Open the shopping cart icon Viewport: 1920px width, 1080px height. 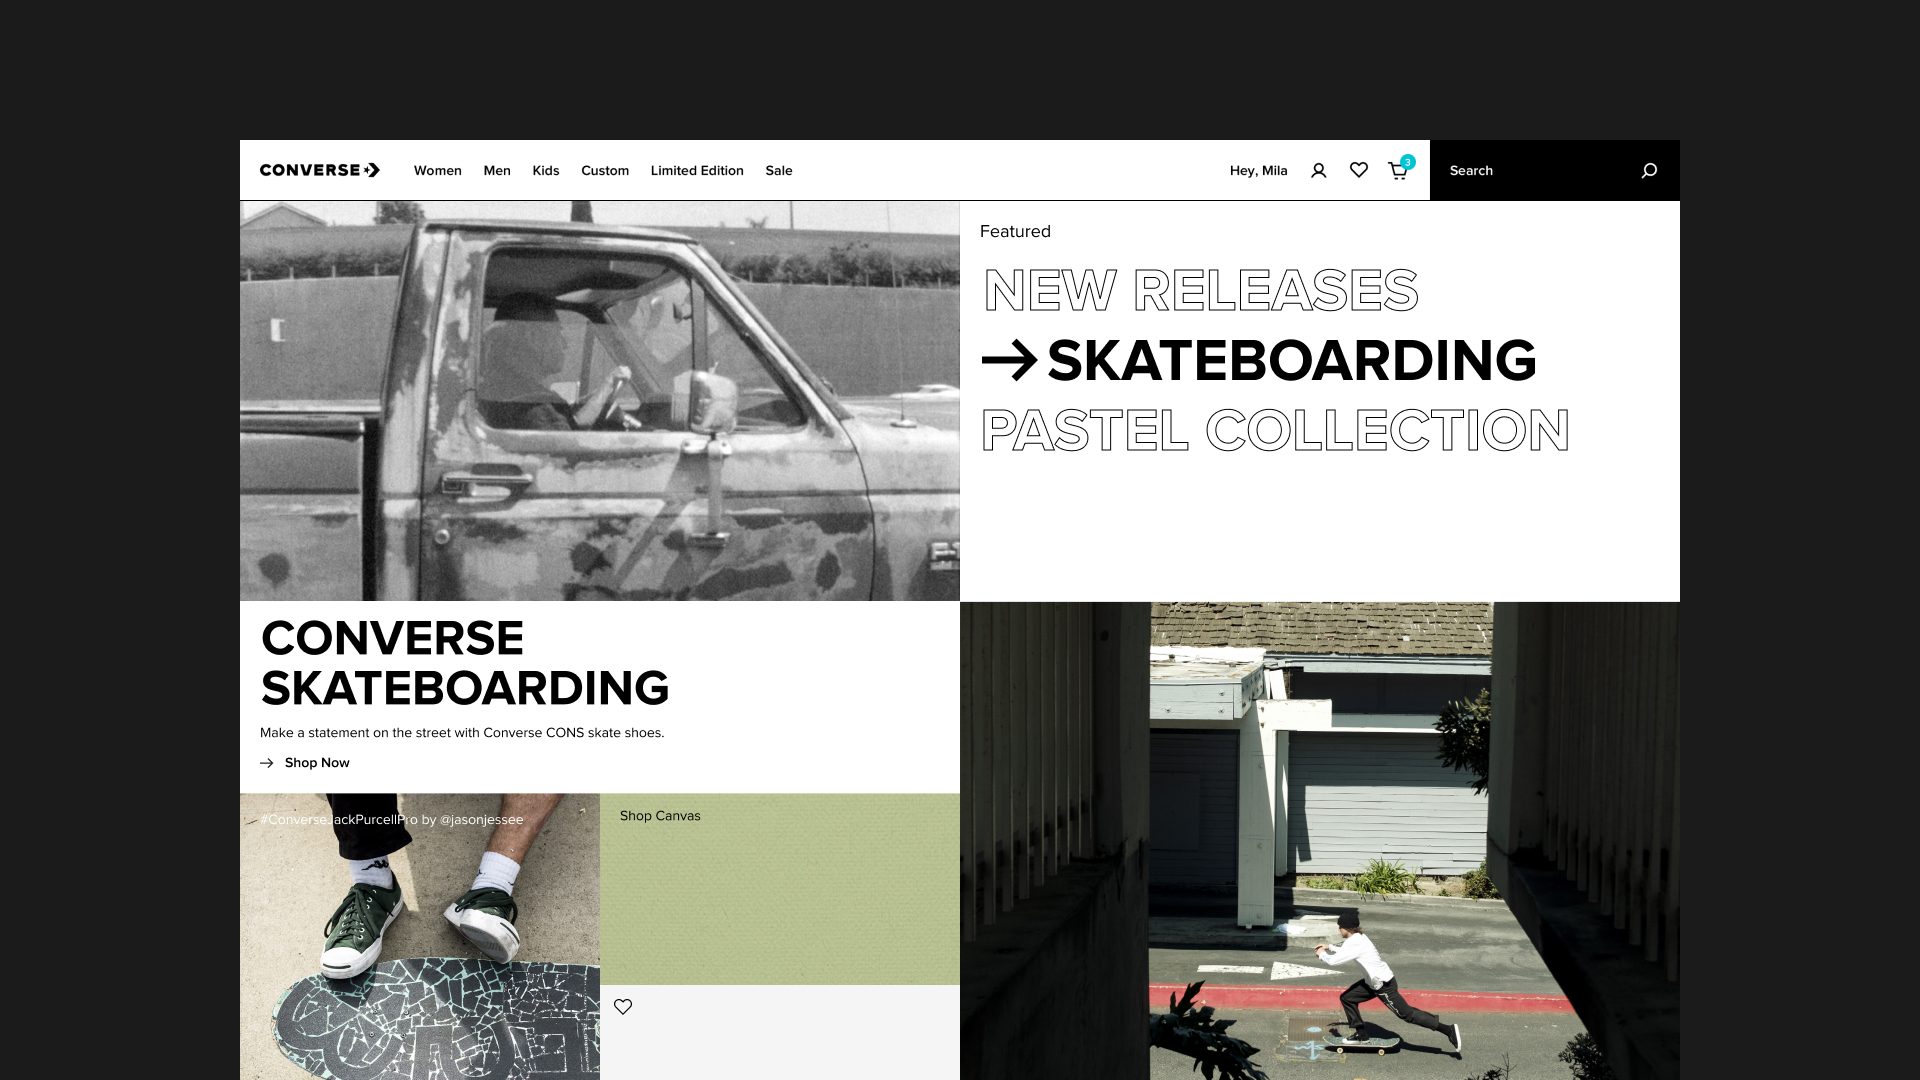[x=1398, y=171]
